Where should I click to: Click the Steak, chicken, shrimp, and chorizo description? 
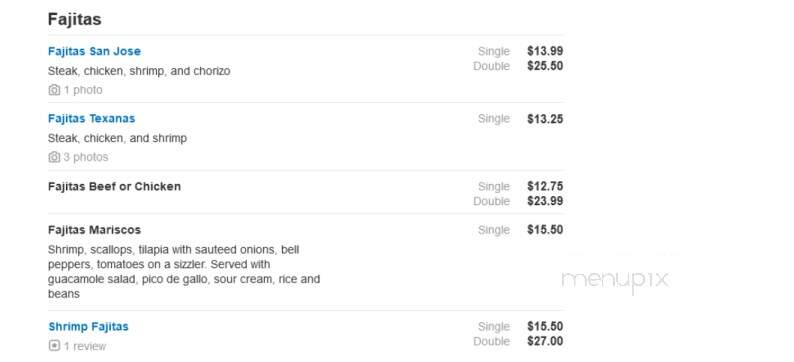(139, 71)
